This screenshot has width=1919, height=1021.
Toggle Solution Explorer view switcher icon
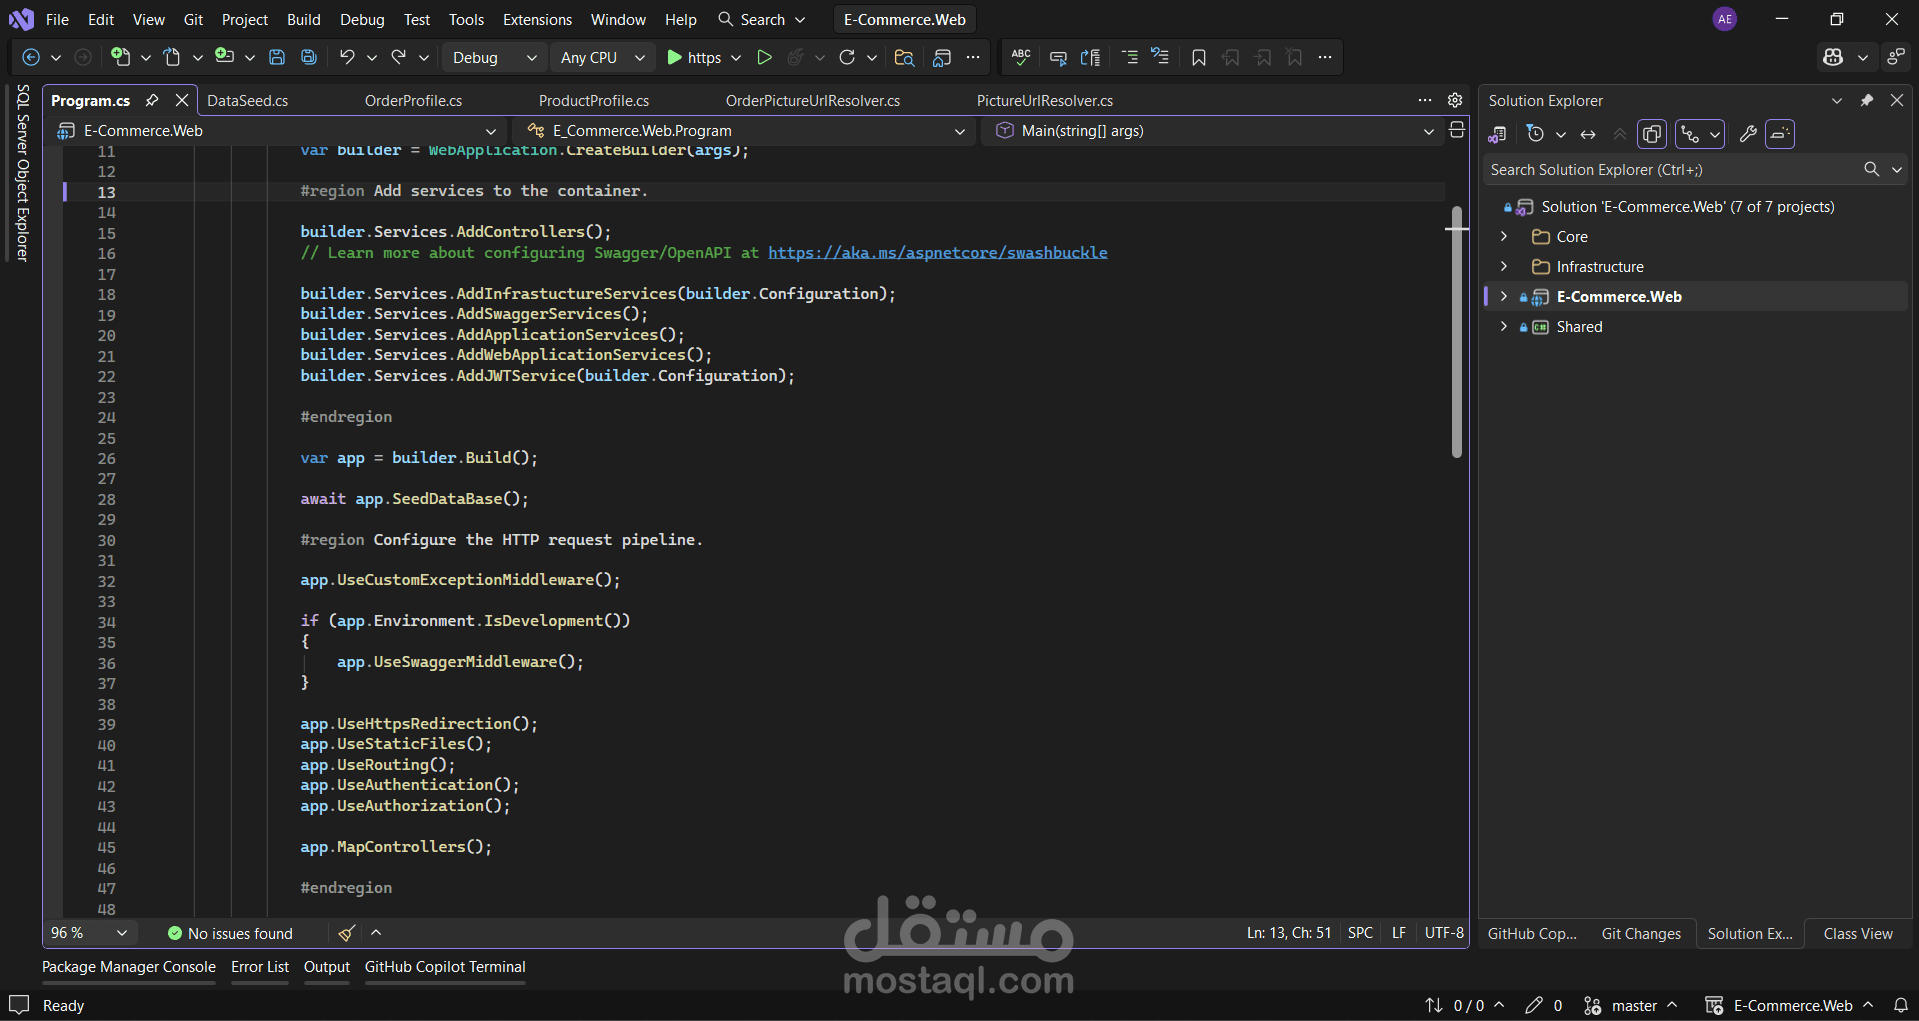tap(1497, 134)
